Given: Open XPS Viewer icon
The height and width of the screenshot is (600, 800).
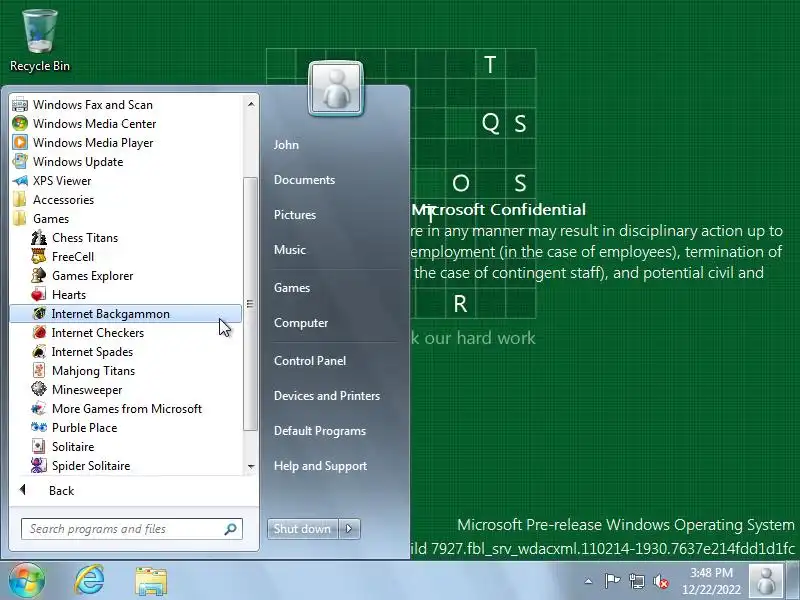Looking at the screenshot, I should pyautogui.click(x=20, y=181).
